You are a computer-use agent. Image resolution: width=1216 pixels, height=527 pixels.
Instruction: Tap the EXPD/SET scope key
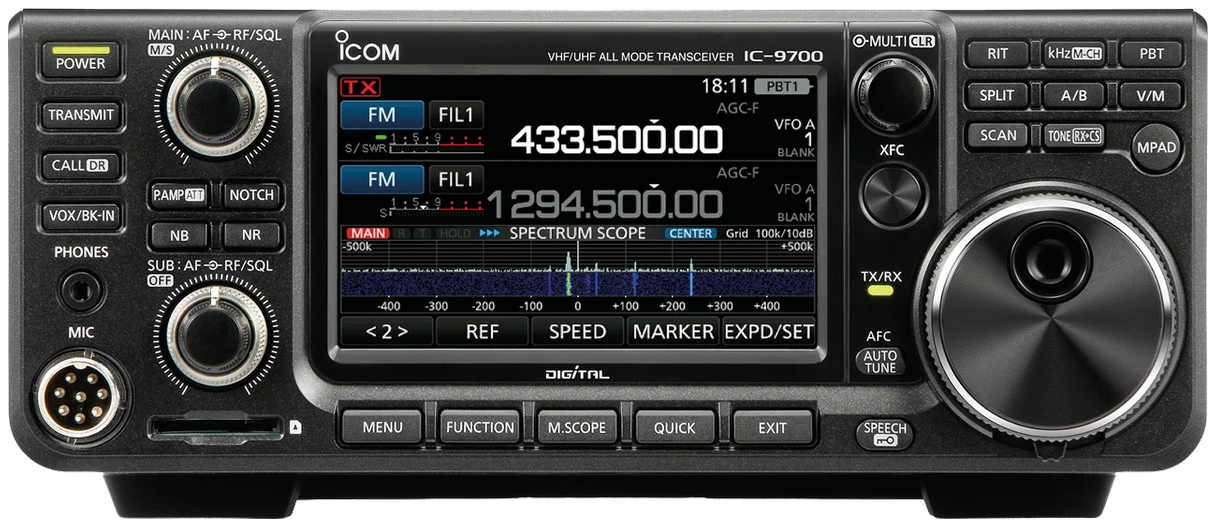coord(769,331)
